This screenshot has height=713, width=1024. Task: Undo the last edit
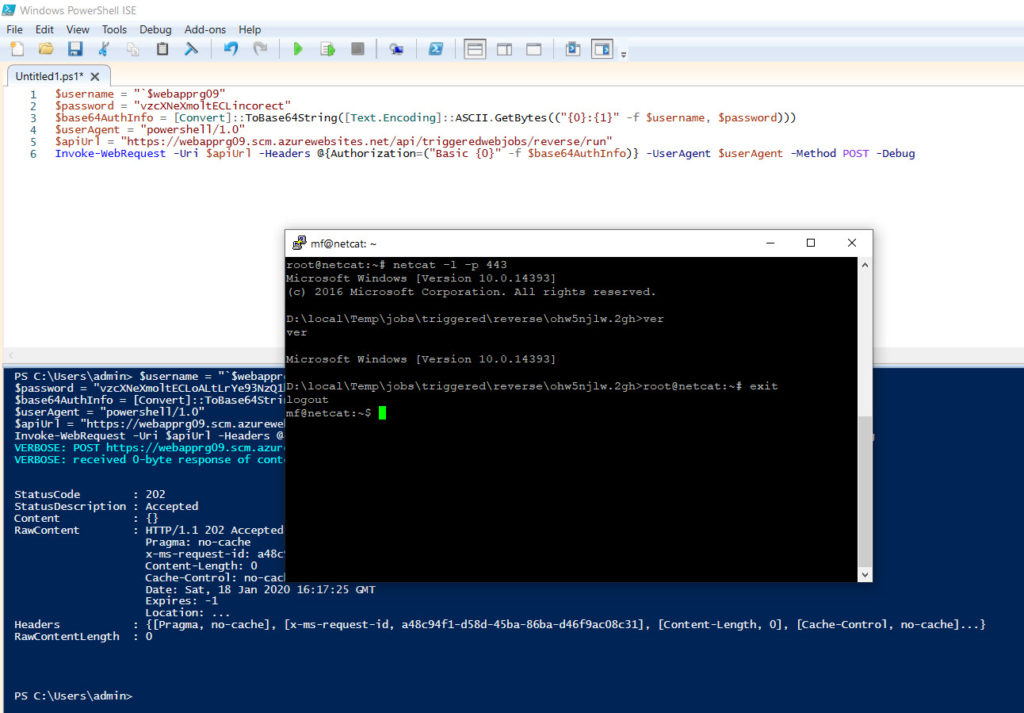pos(231,49)
